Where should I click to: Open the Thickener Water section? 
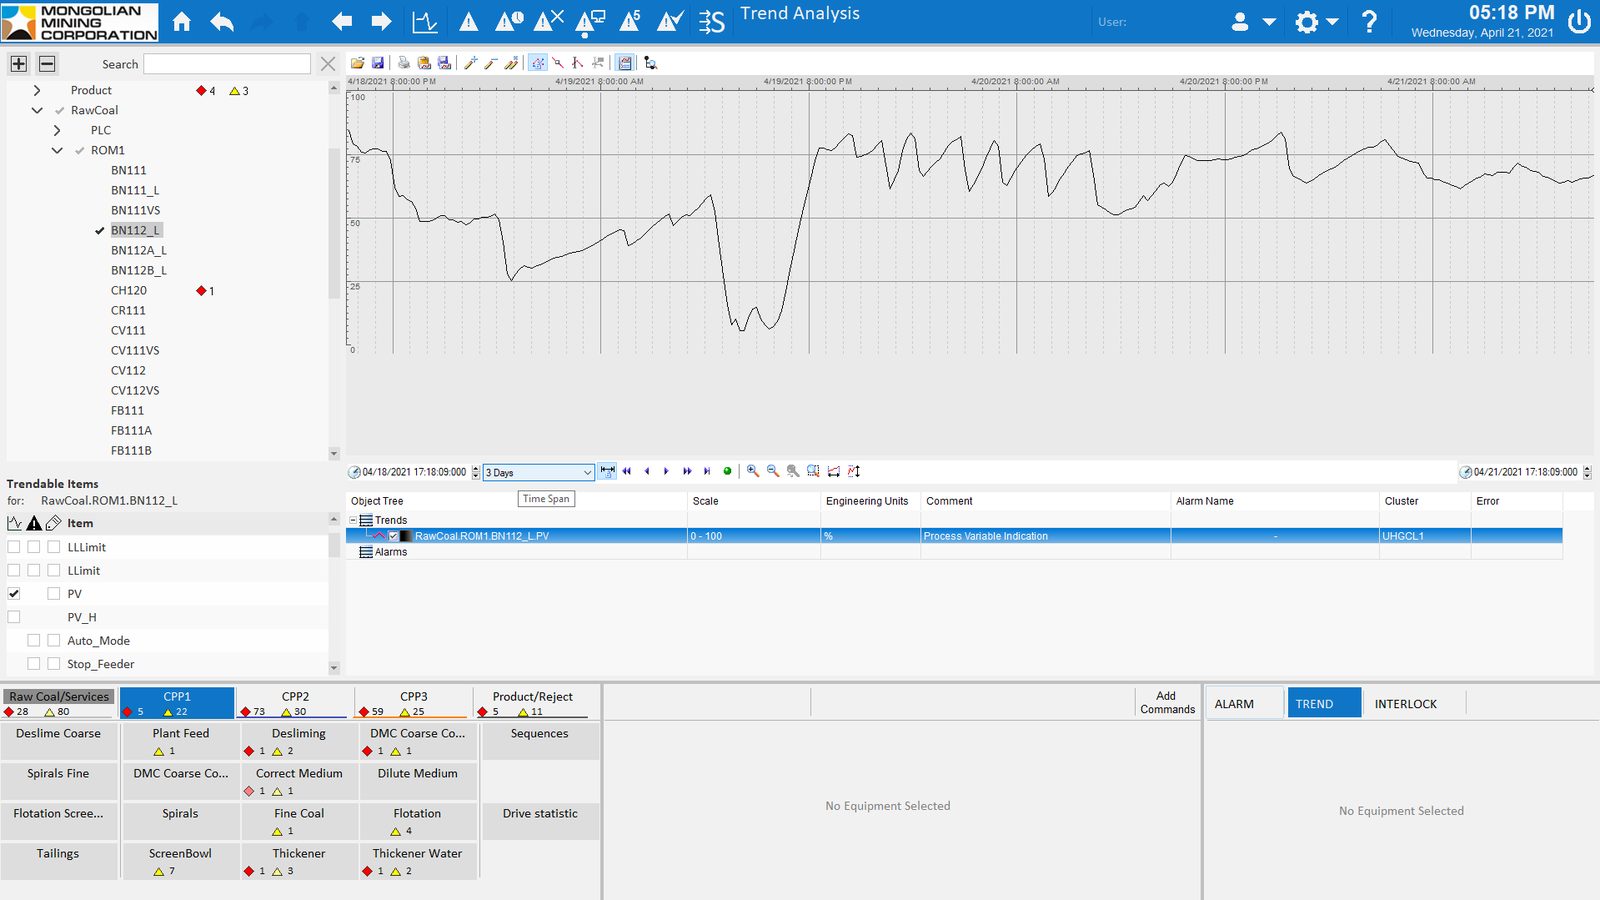pyautogui.click(x=417, y=861)
